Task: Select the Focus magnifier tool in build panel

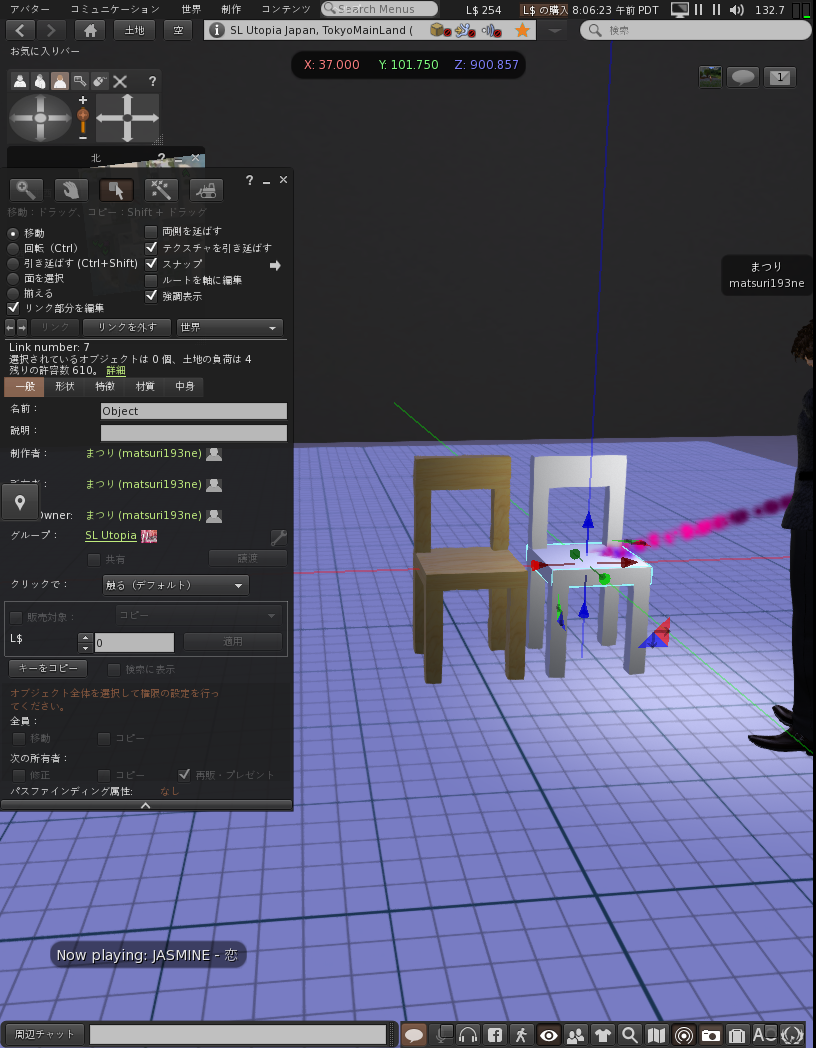Action: [x=26, y=190]
